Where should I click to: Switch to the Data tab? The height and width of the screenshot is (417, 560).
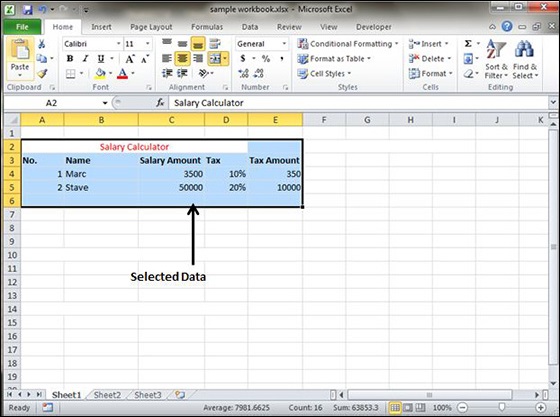(x=250, y=27)
